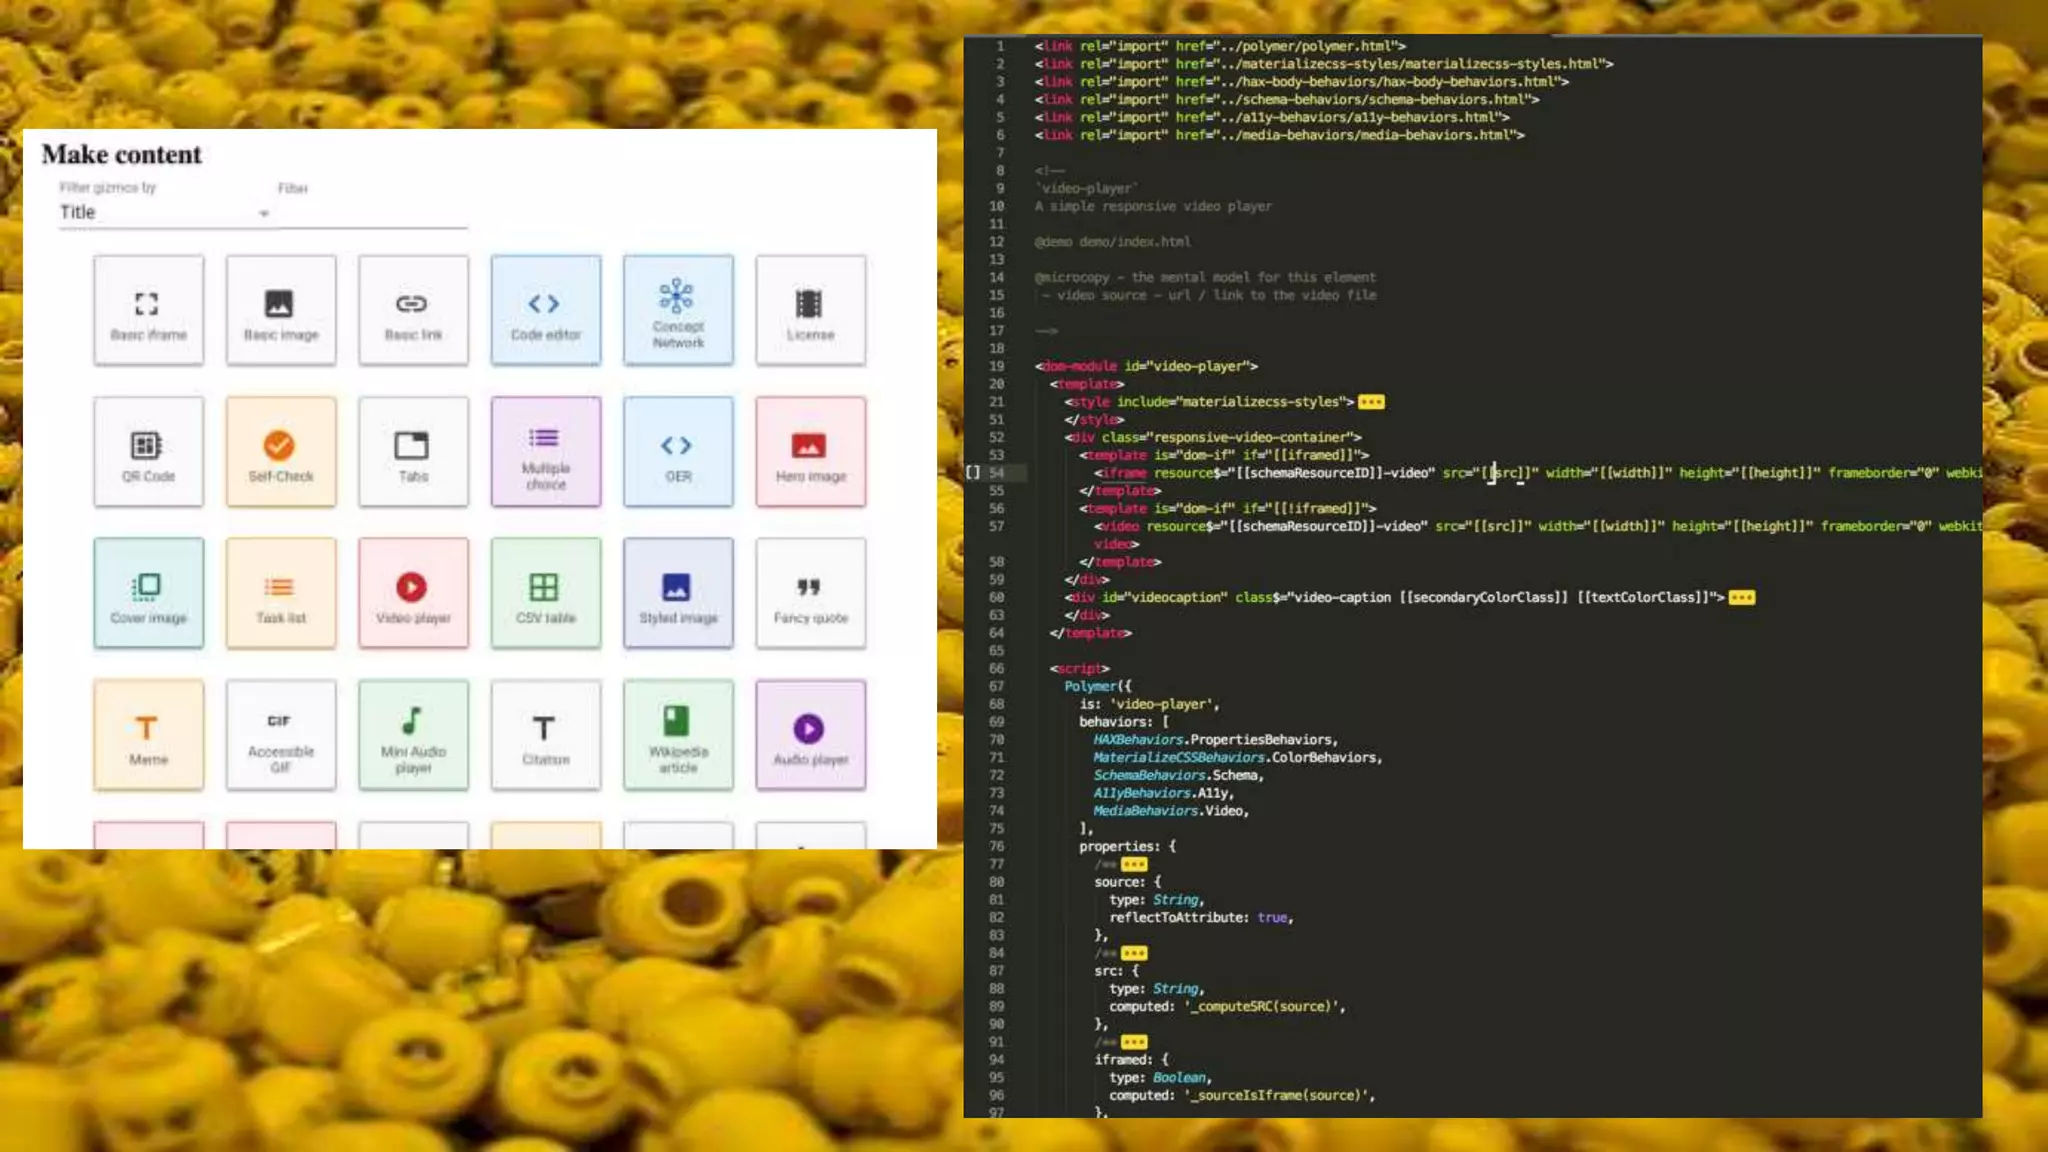
Task: Unfold collapsed comment above source property
Action: tap(1133, 865)
